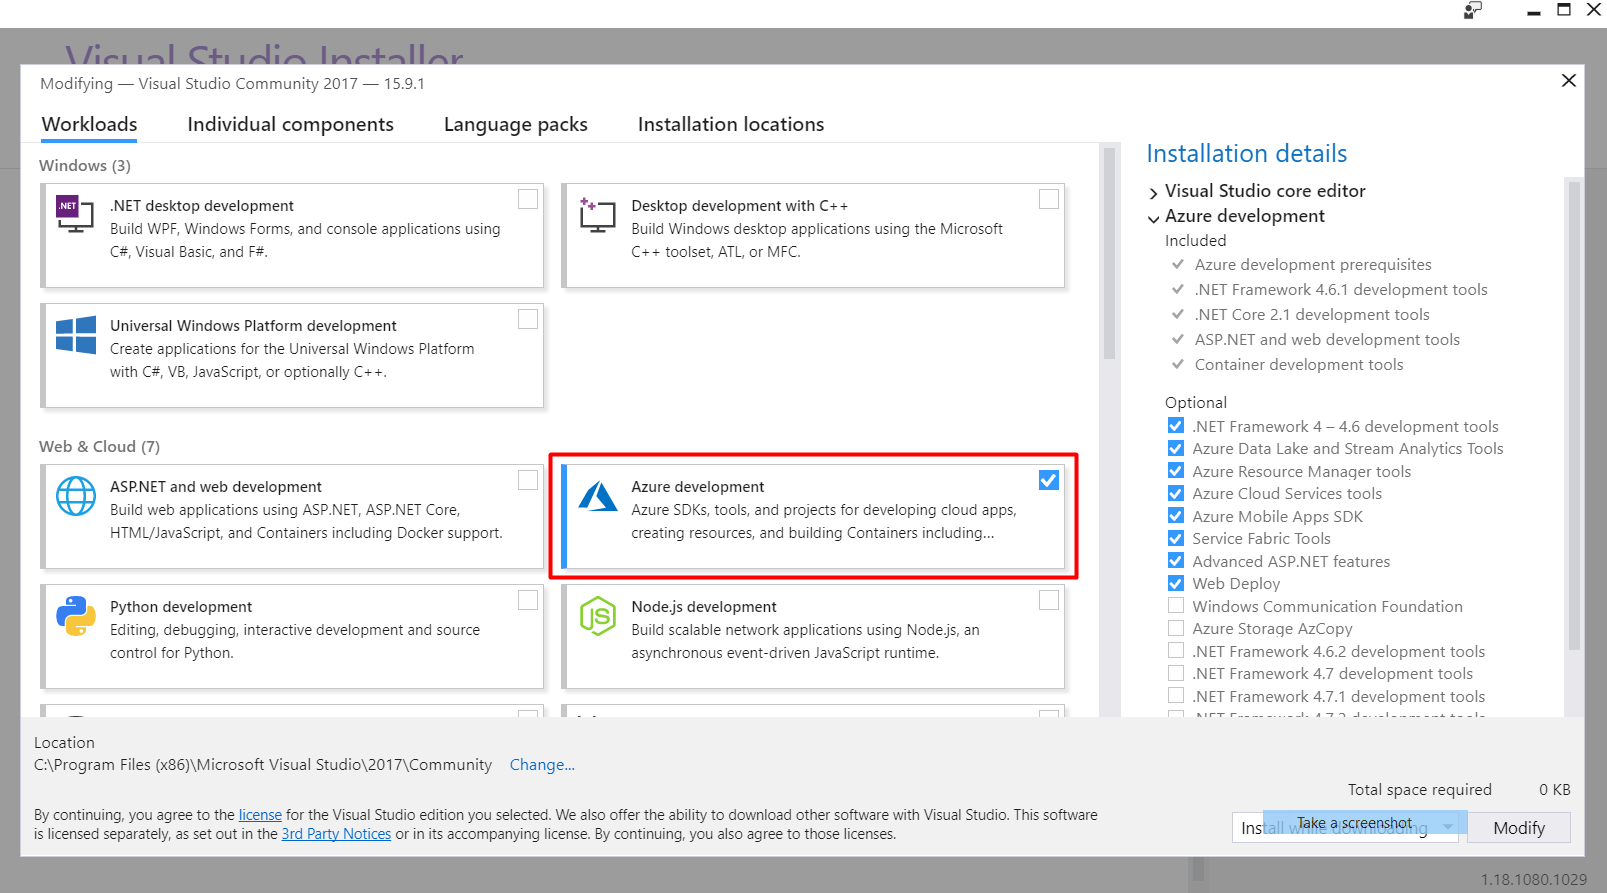This screenshot has width=1607, height=893.
Task: Uncheck Azure Cloud Services tools option
Action: [1176, 493]
